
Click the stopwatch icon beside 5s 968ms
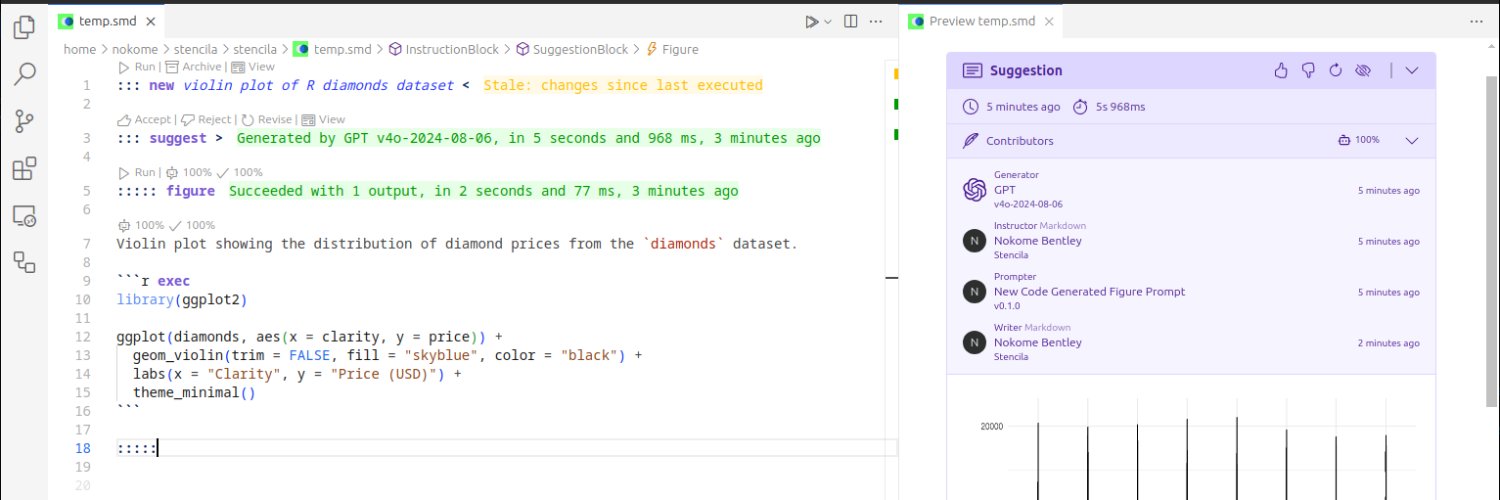pyautogui.click(x=1079, y=106)
